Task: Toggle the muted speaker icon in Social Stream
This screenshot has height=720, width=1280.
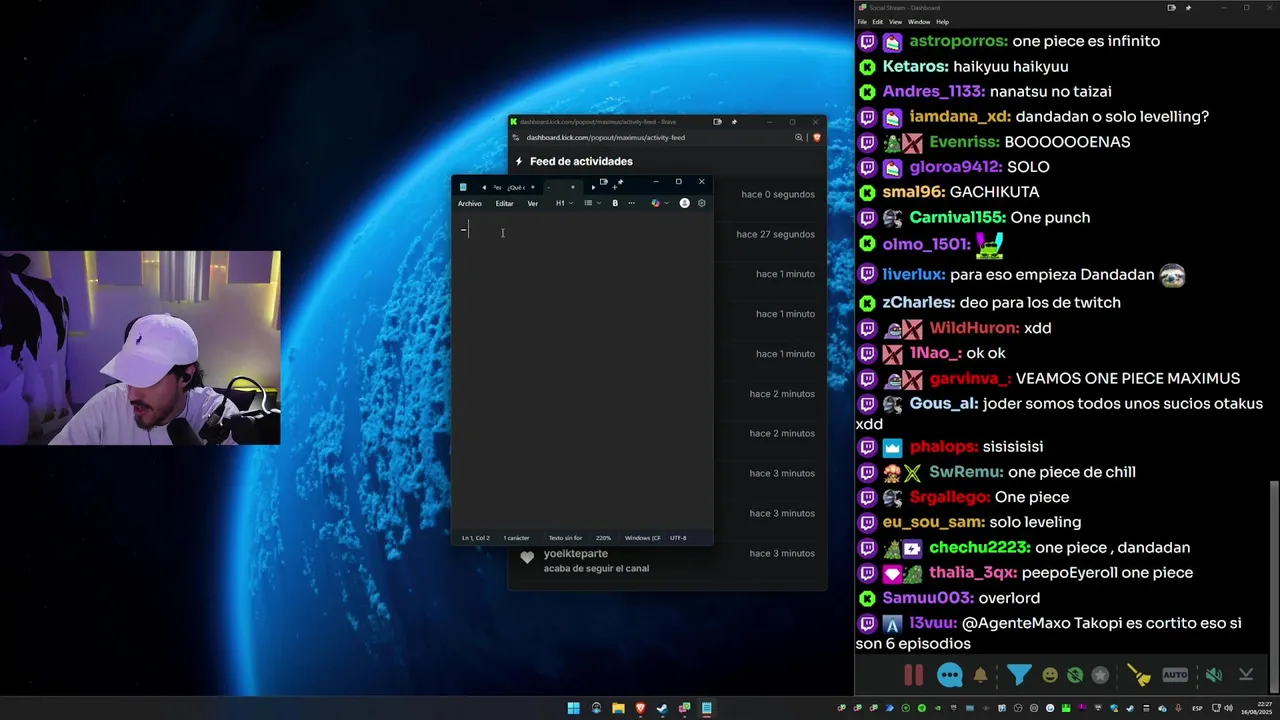Action: tap(1213, 675)
